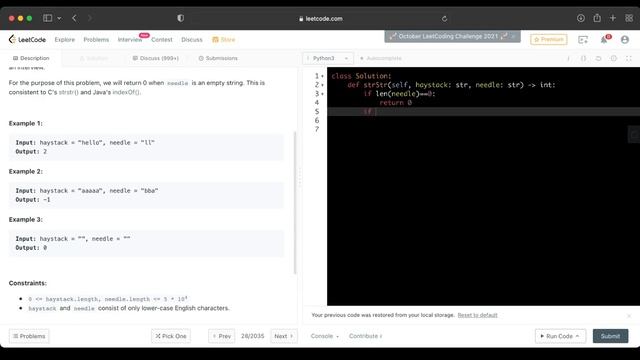Go to Next problem
Screen dimensions: 640x360
pyautogui.click(x=284, y=336)
